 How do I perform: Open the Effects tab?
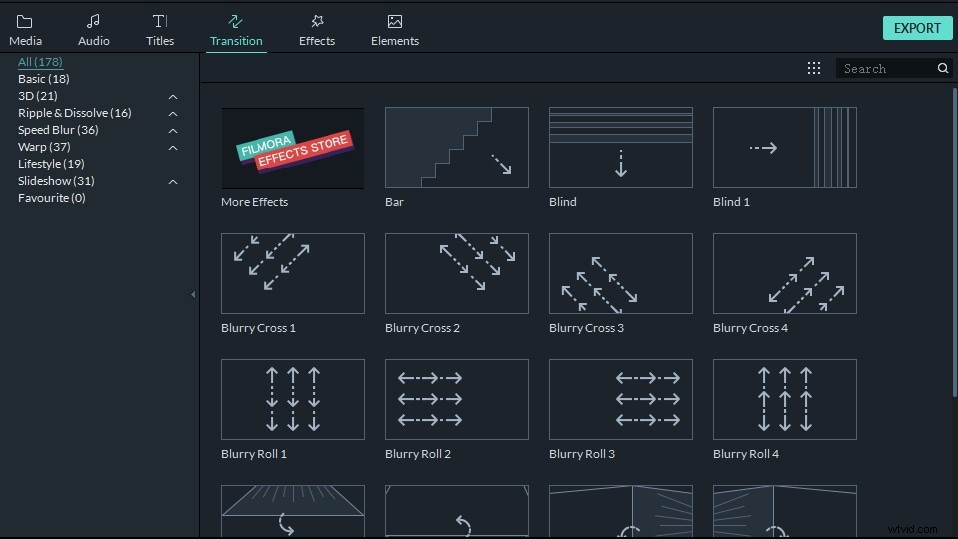(316, 31)
